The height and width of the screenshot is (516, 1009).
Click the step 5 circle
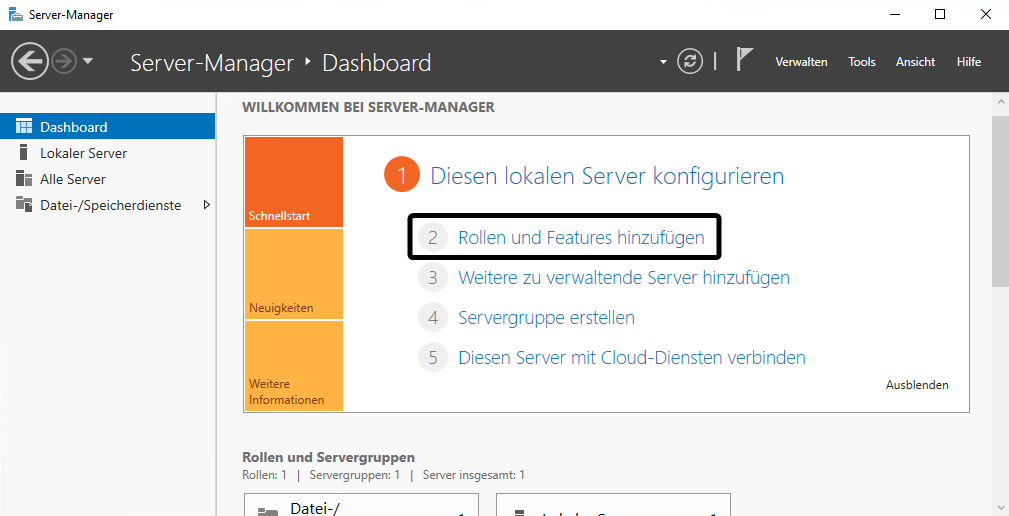[x=432, y=357]
